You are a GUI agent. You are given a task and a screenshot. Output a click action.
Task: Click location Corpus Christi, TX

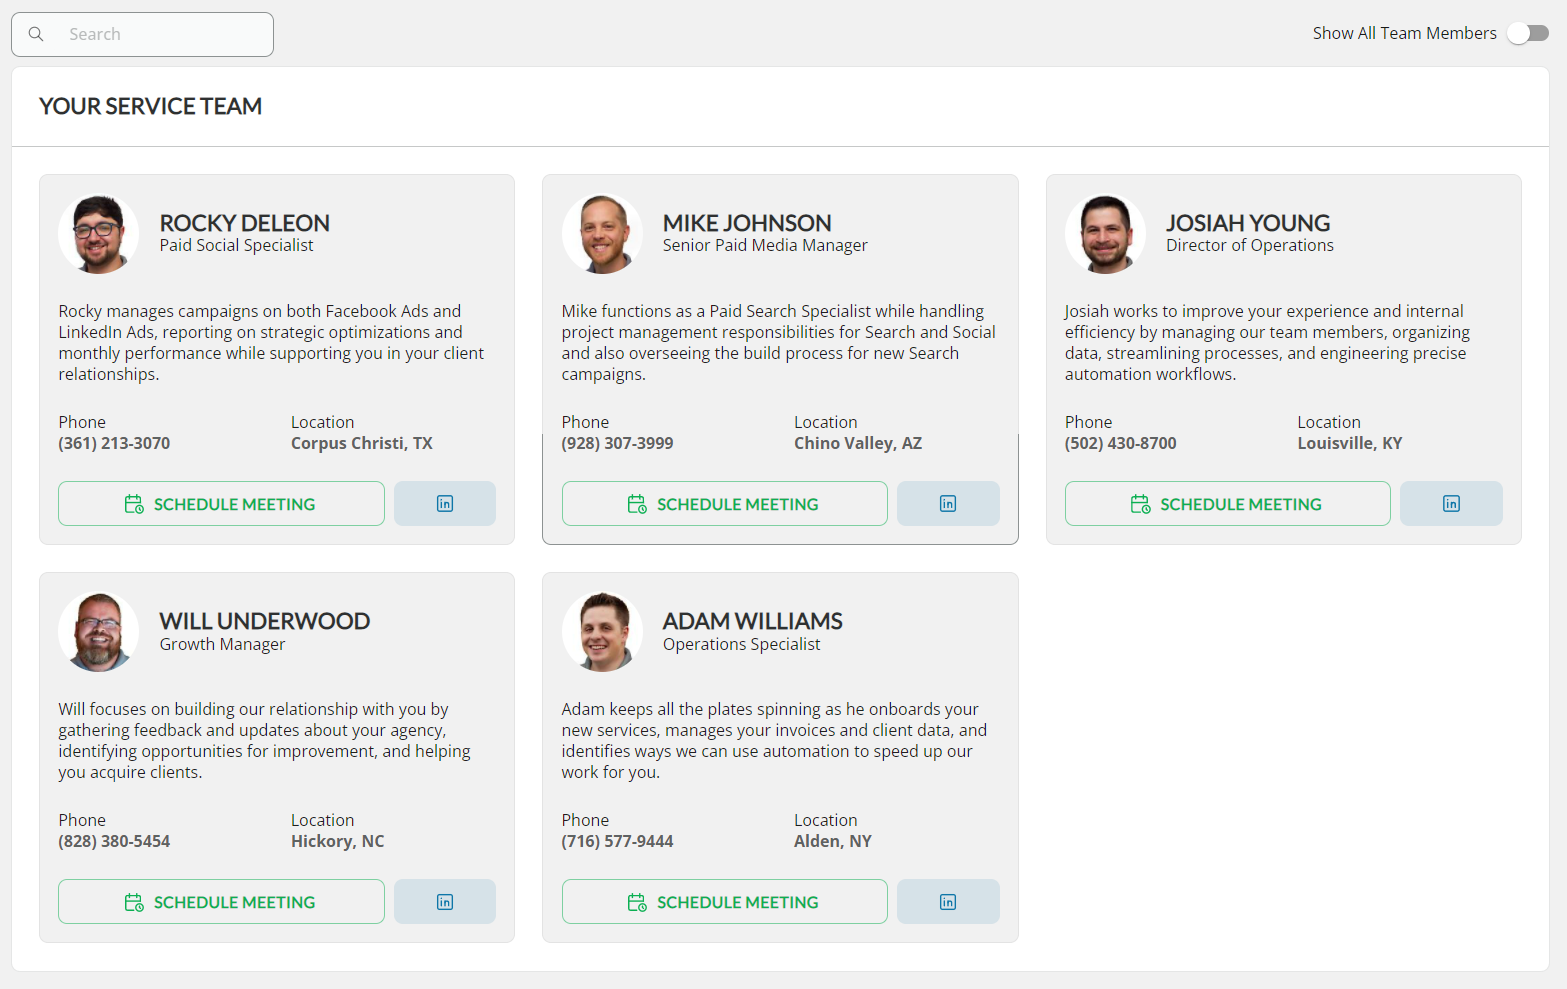(x=362, y=443)
